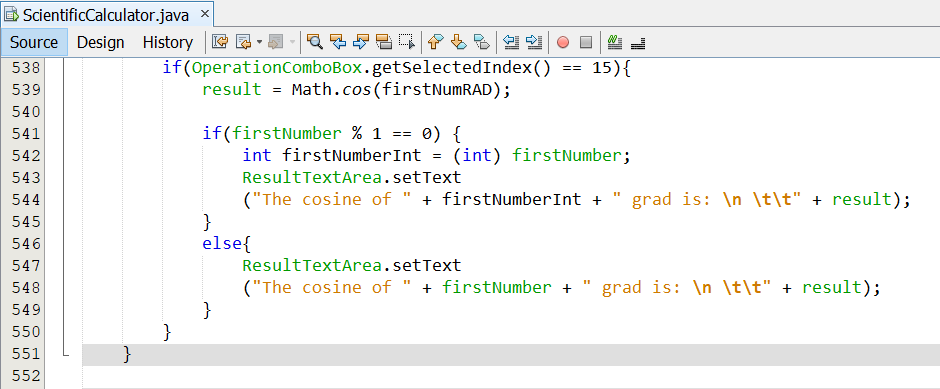Screen dimensions: 940x389
Task: Jump to Last Edit location icon
Action: tap(220, 42)
